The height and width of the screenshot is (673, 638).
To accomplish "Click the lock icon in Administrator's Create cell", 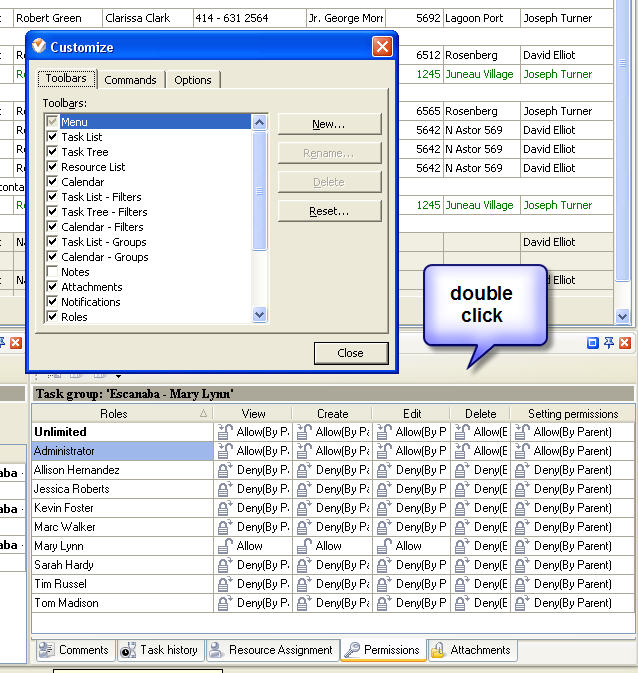I will [x=303, y=451].
